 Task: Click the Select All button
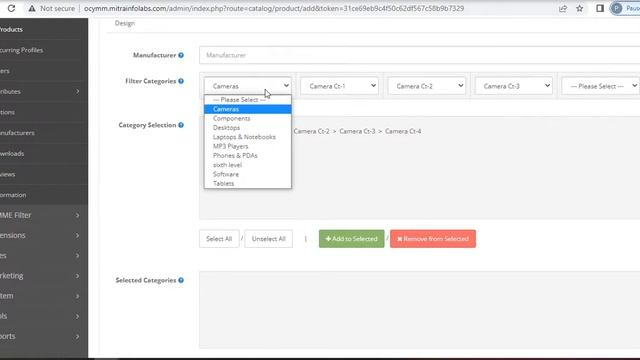(x=219, y=239)
